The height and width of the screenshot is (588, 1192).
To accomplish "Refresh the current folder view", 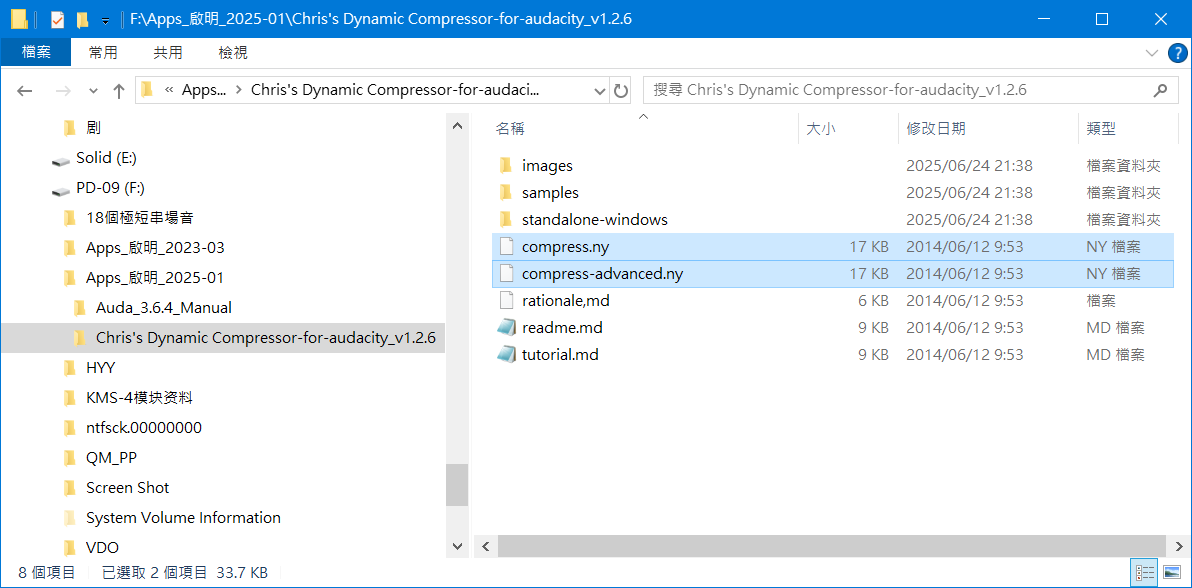I will point(620,91).
